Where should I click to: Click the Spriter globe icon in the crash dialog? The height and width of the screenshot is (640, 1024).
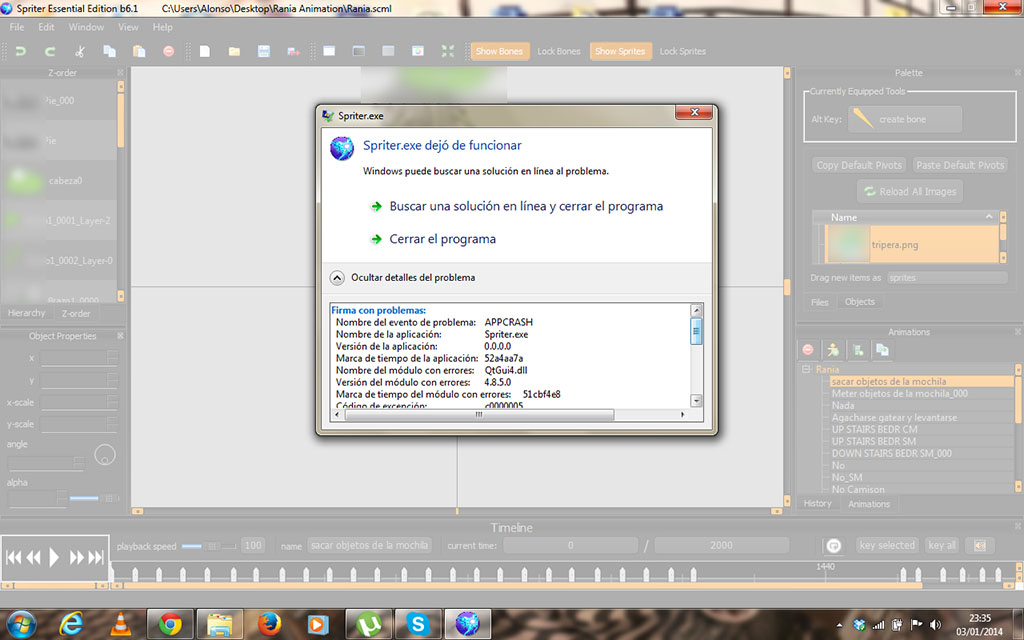pyautogui.click(x=342, y=148)
